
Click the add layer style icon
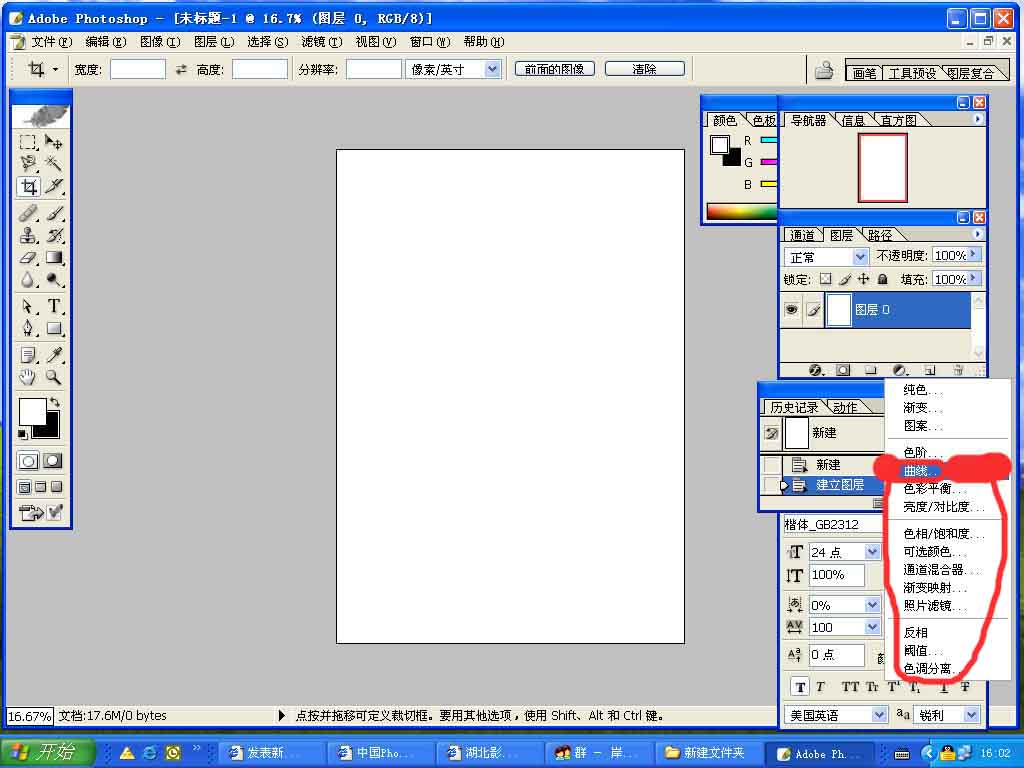[x=815, y=370]
